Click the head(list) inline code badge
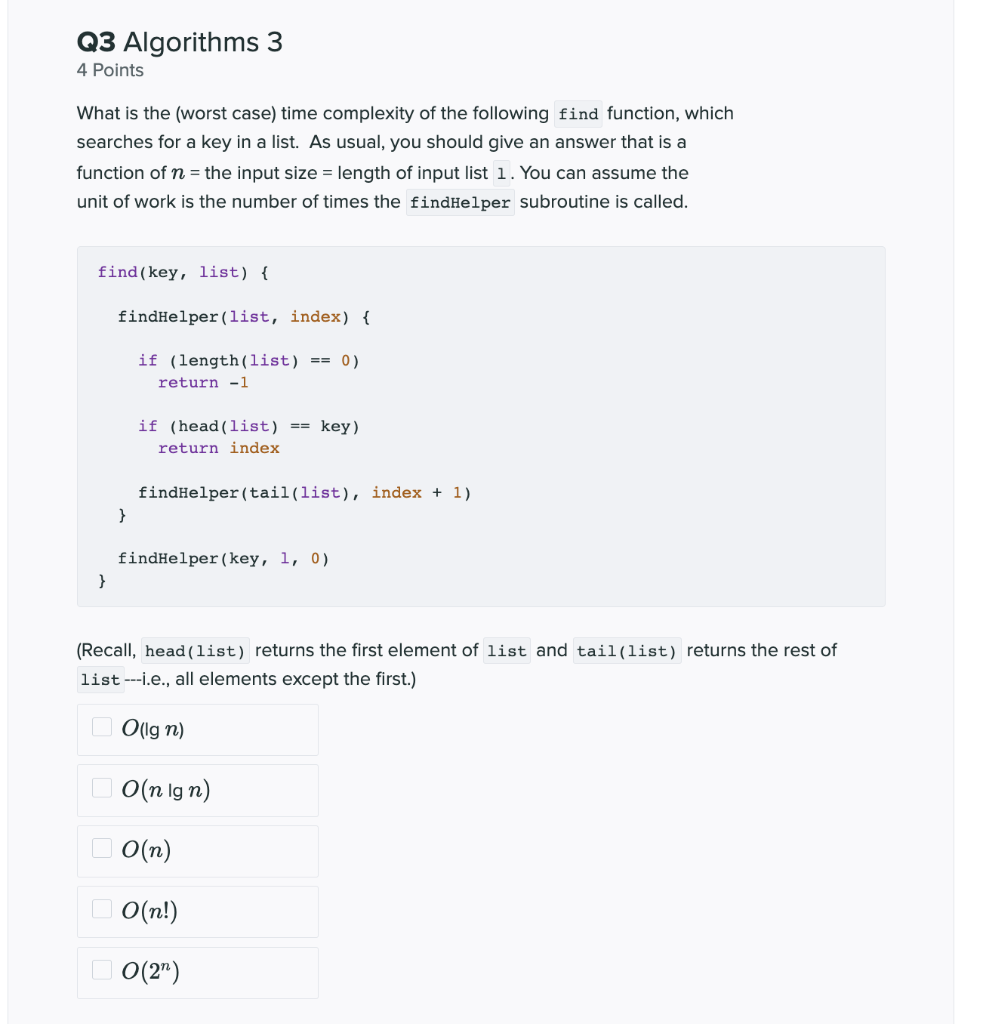The height and width of the screenshot is (1024, 986). [x=195, y=650]
